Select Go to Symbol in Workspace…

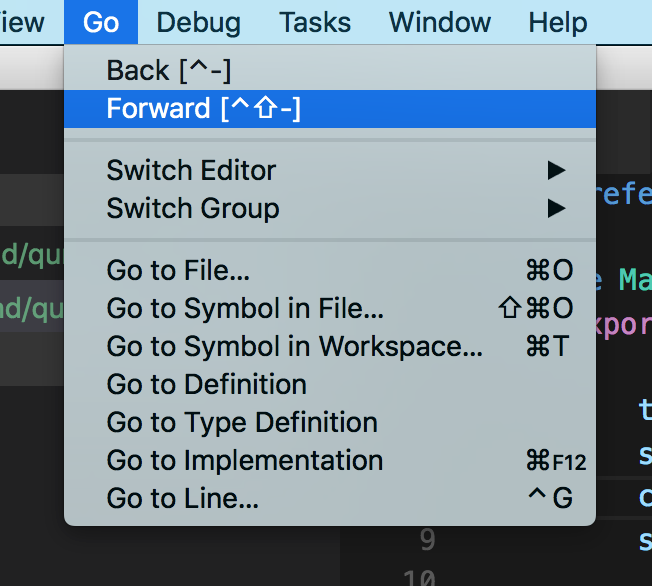tap(294, 346)
